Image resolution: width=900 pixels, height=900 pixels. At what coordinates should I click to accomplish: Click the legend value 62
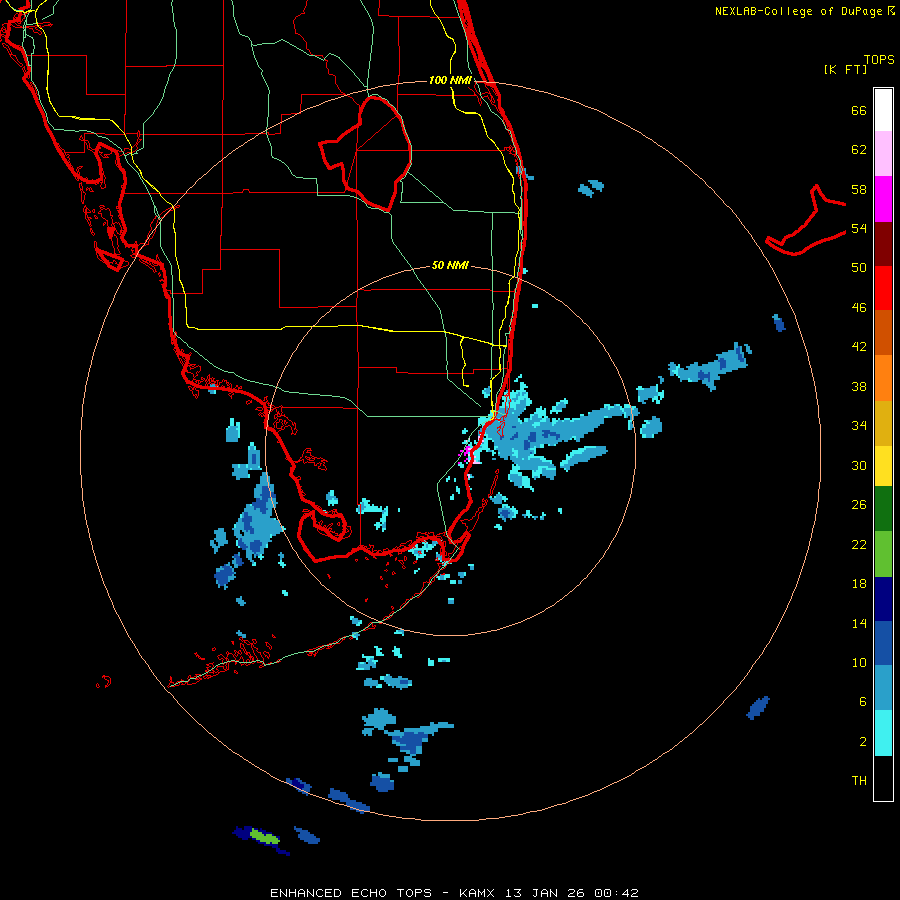[x=859, y=150]
